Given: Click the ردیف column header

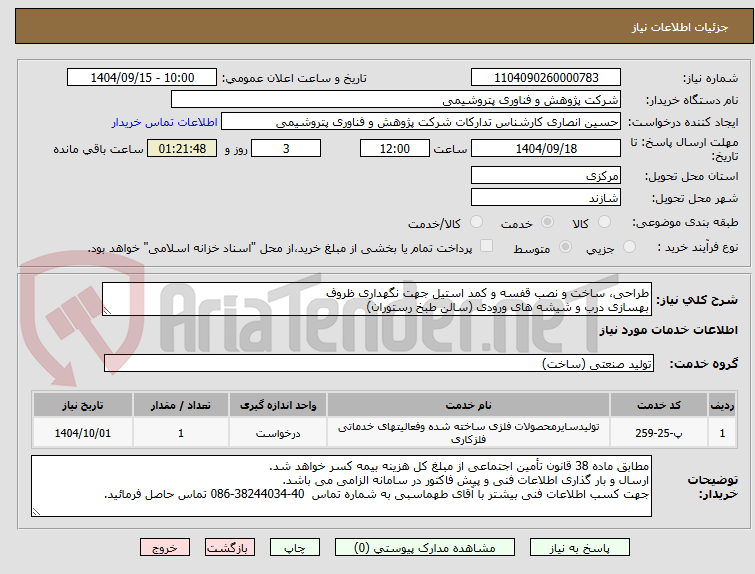Looking at the screenshot, I should coord(722,405).
